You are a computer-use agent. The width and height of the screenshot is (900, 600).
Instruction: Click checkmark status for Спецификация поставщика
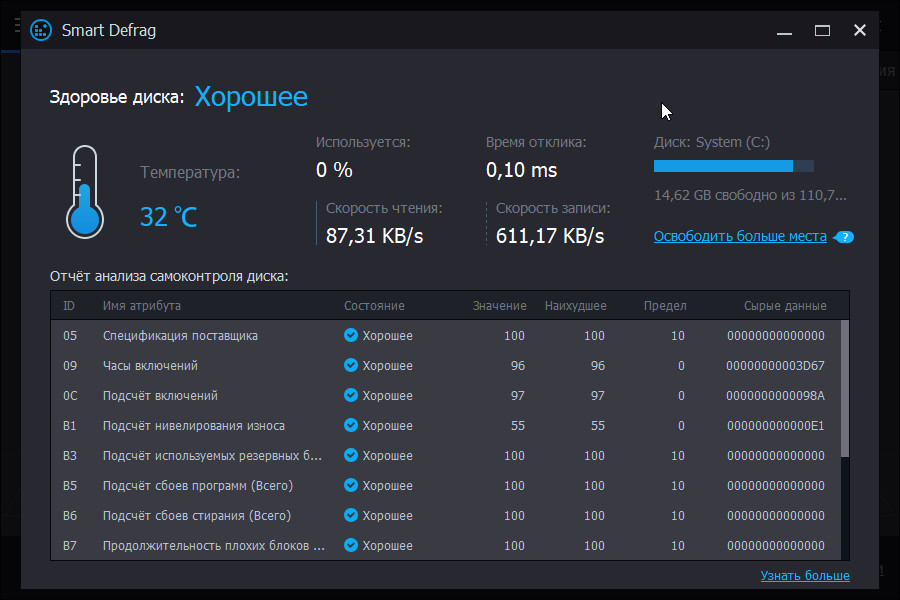pos(349,335)
